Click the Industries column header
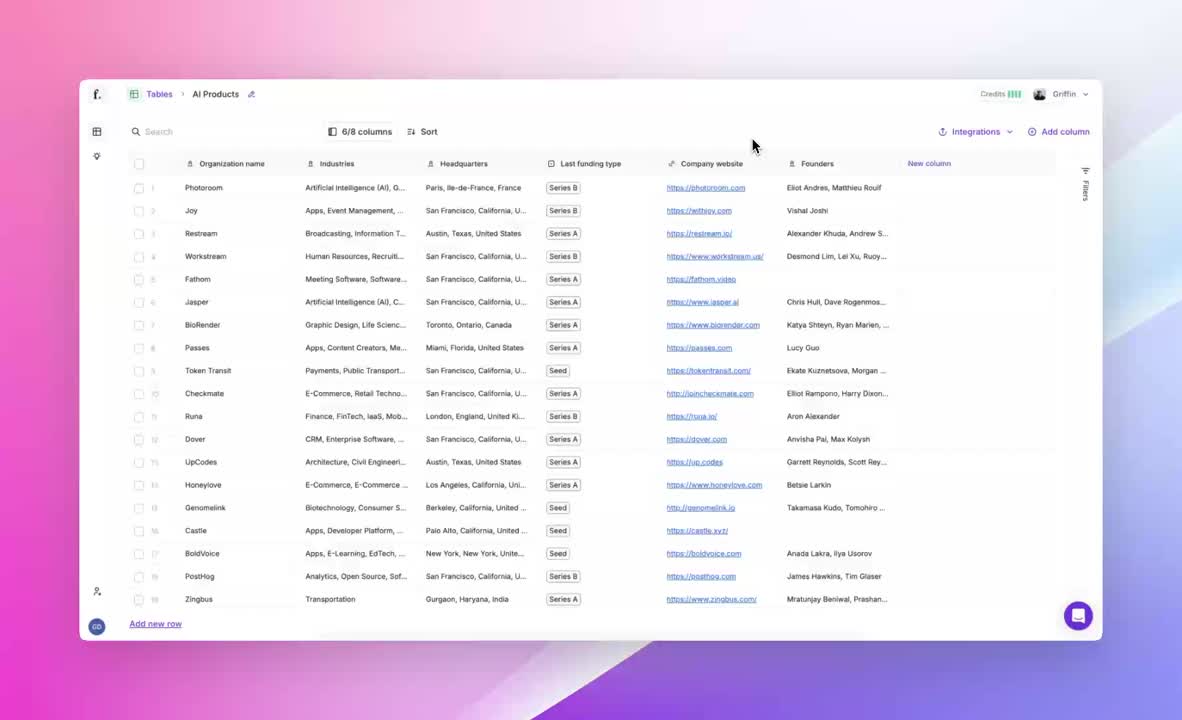The width and height of the screenshot is (1182, 720). point(336,164)
